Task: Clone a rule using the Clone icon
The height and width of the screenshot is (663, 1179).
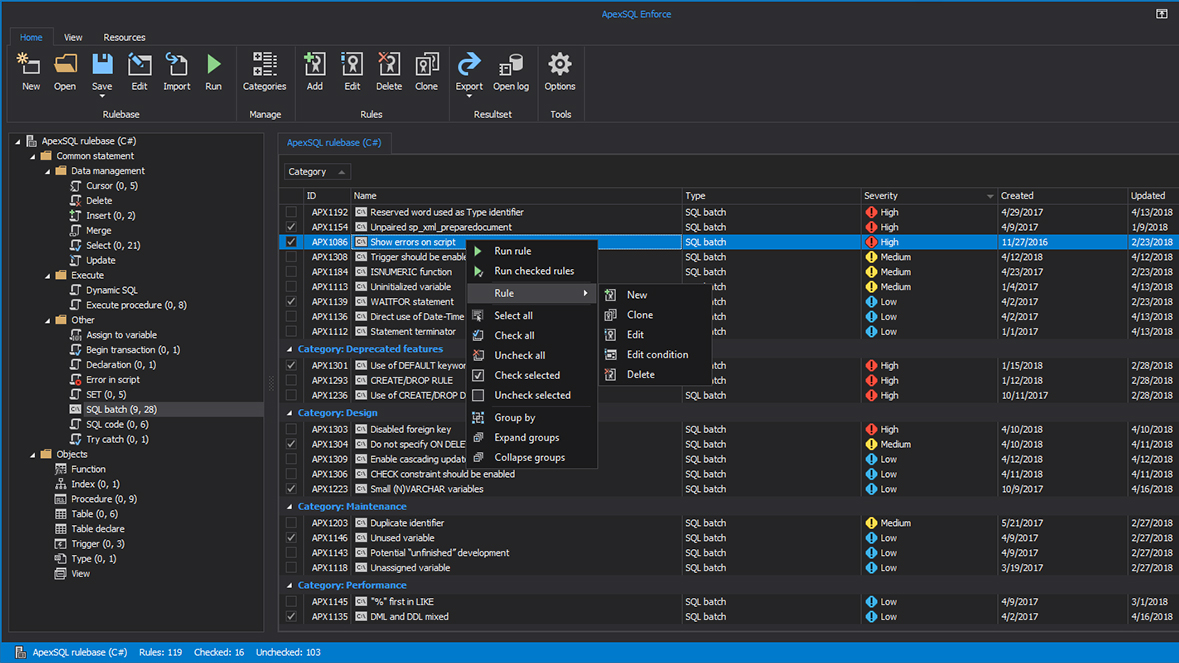Action: 426,70
